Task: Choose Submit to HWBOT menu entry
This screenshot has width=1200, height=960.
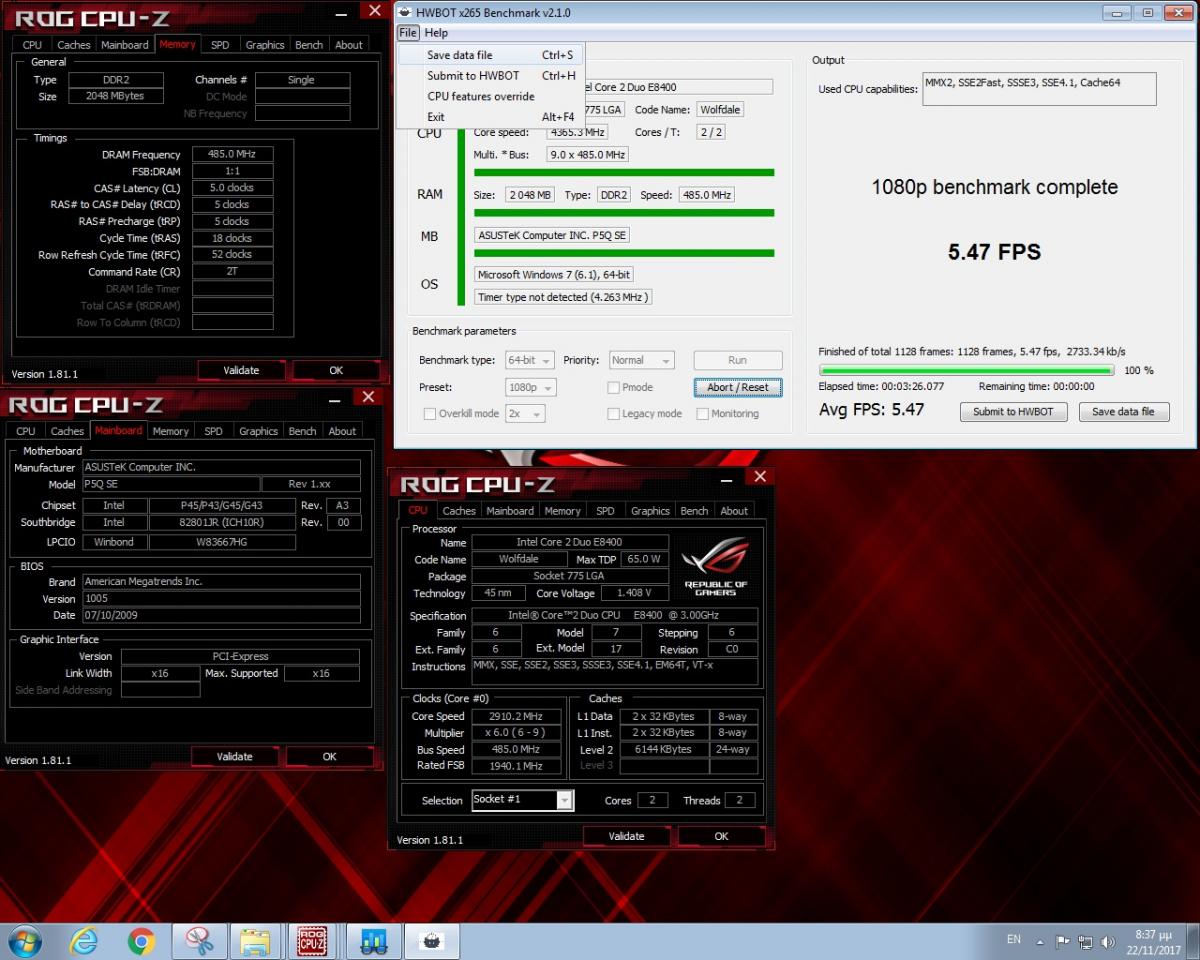Action: tap(490, 75)
